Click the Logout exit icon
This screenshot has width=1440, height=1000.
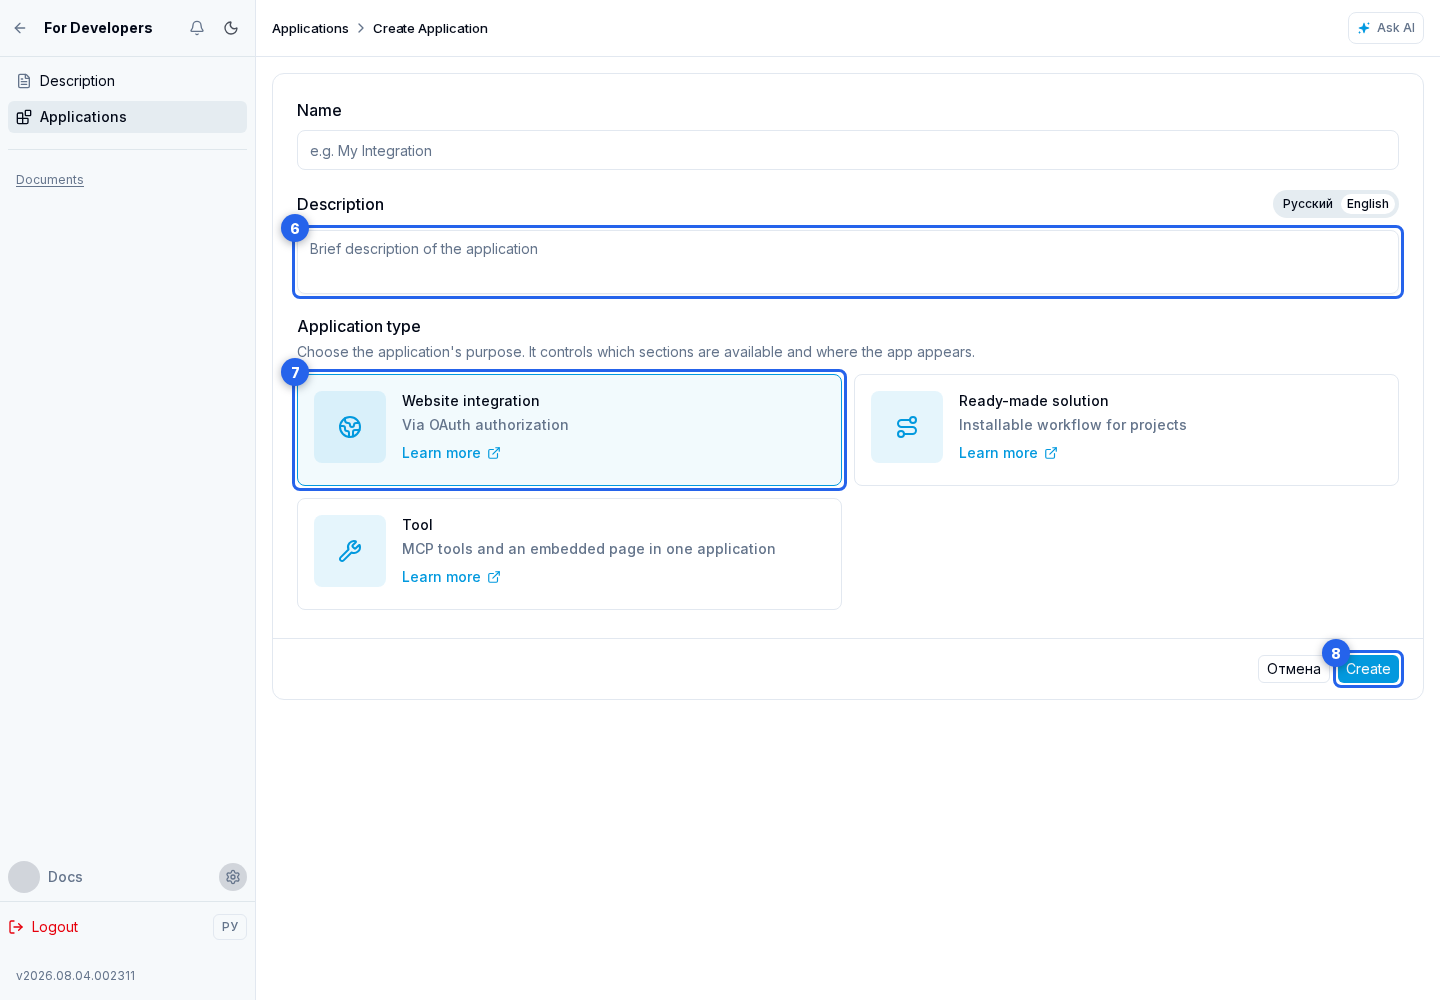click(x=16, y=927)
